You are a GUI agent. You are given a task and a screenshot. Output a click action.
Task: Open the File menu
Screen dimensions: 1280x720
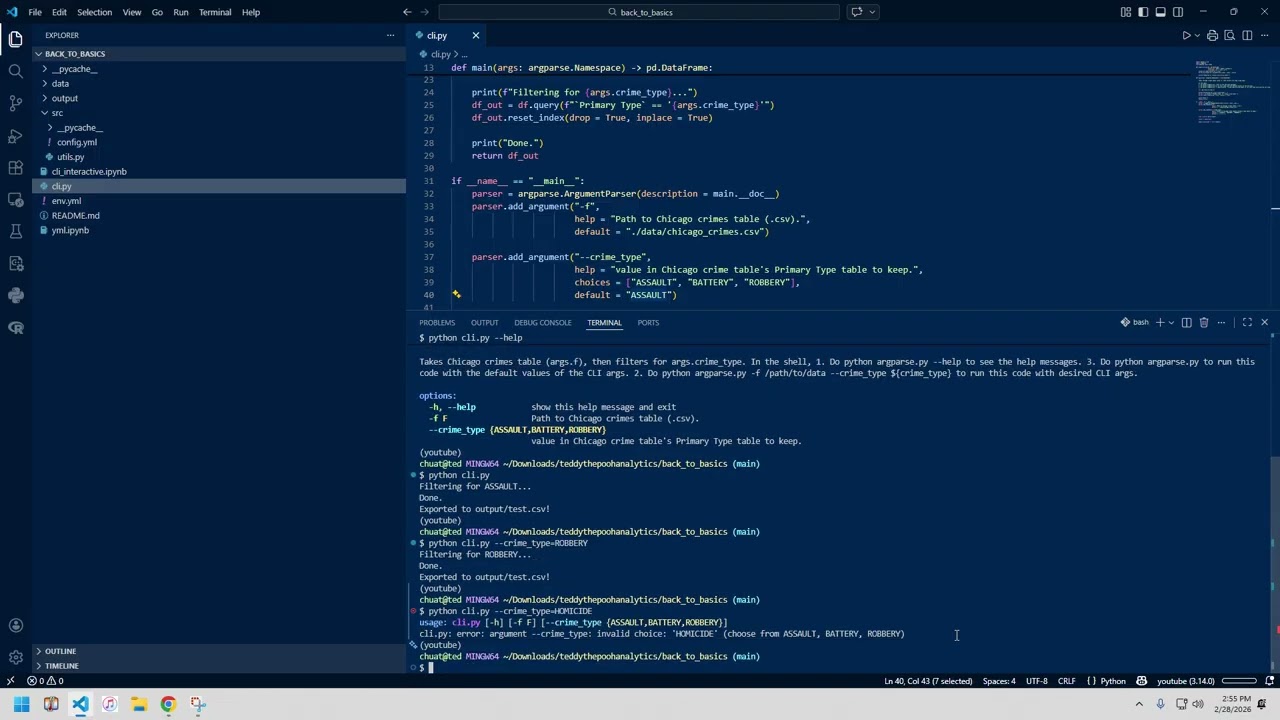coord(35,12)
